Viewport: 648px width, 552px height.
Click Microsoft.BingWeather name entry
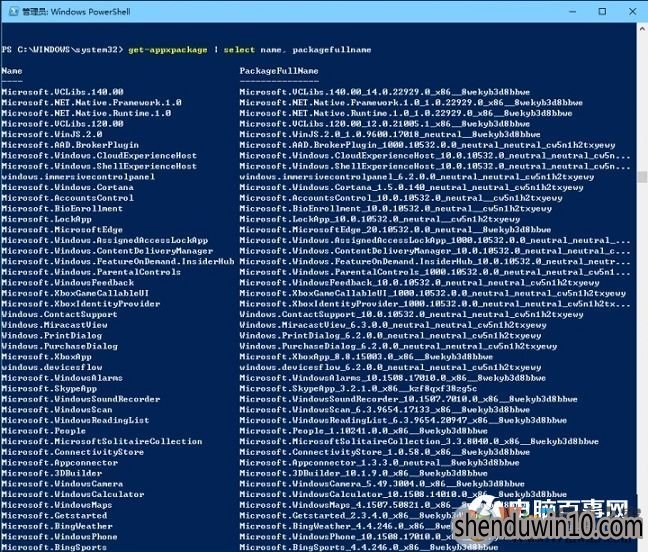57,526
